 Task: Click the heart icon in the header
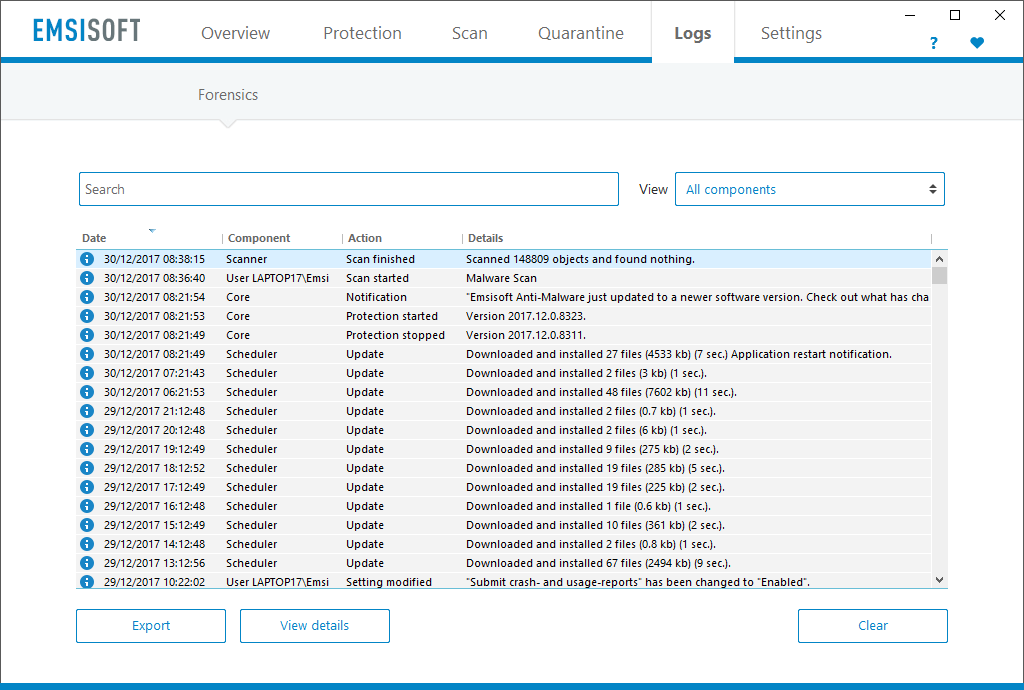pyautogui.click(x=977, y=43)
